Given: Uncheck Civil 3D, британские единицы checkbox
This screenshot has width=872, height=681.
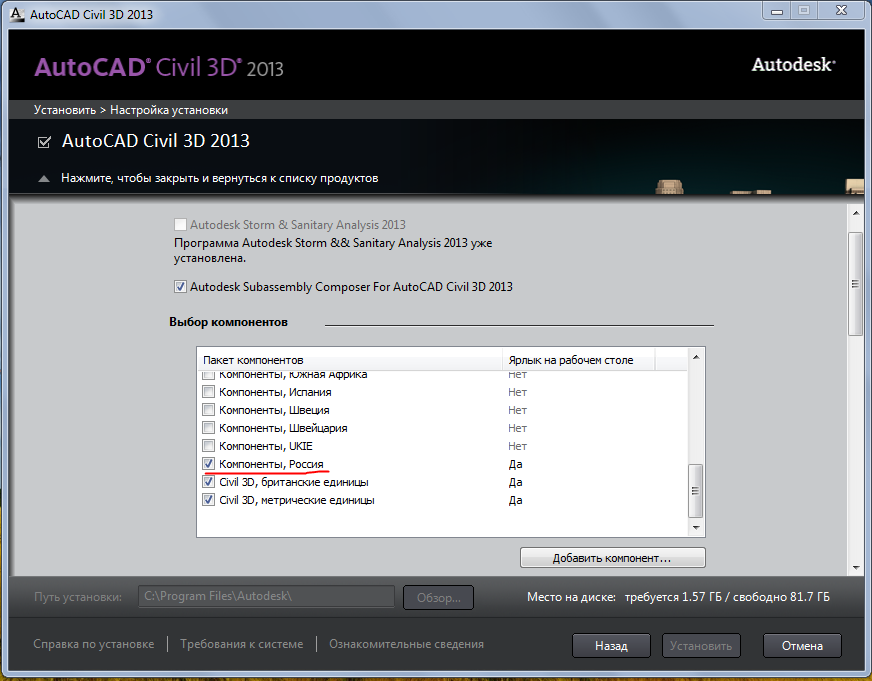Looking at the screenshot, I should coord(209,482).
